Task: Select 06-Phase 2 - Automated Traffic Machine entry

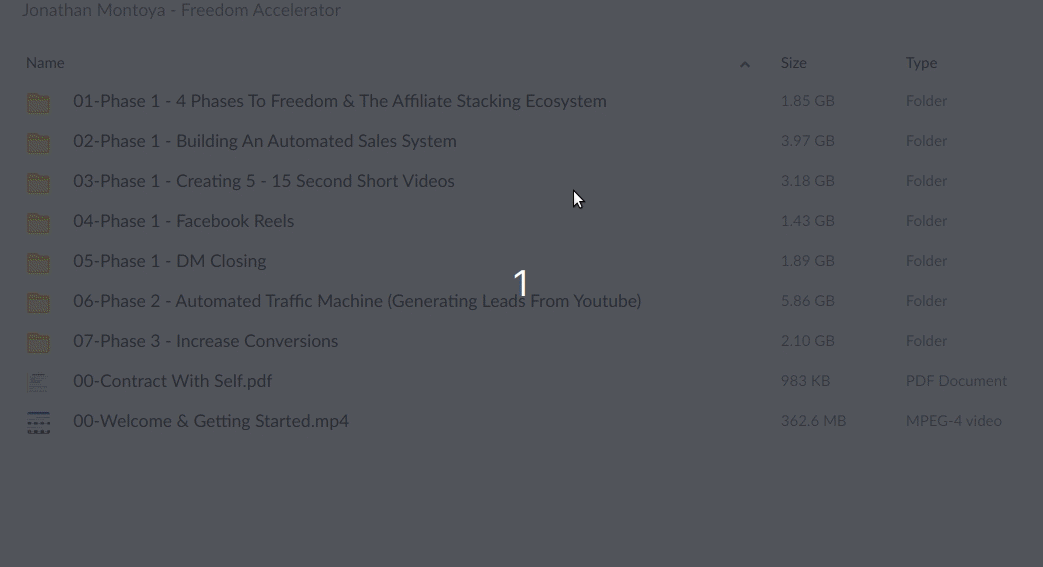Action: click(357, 301)
